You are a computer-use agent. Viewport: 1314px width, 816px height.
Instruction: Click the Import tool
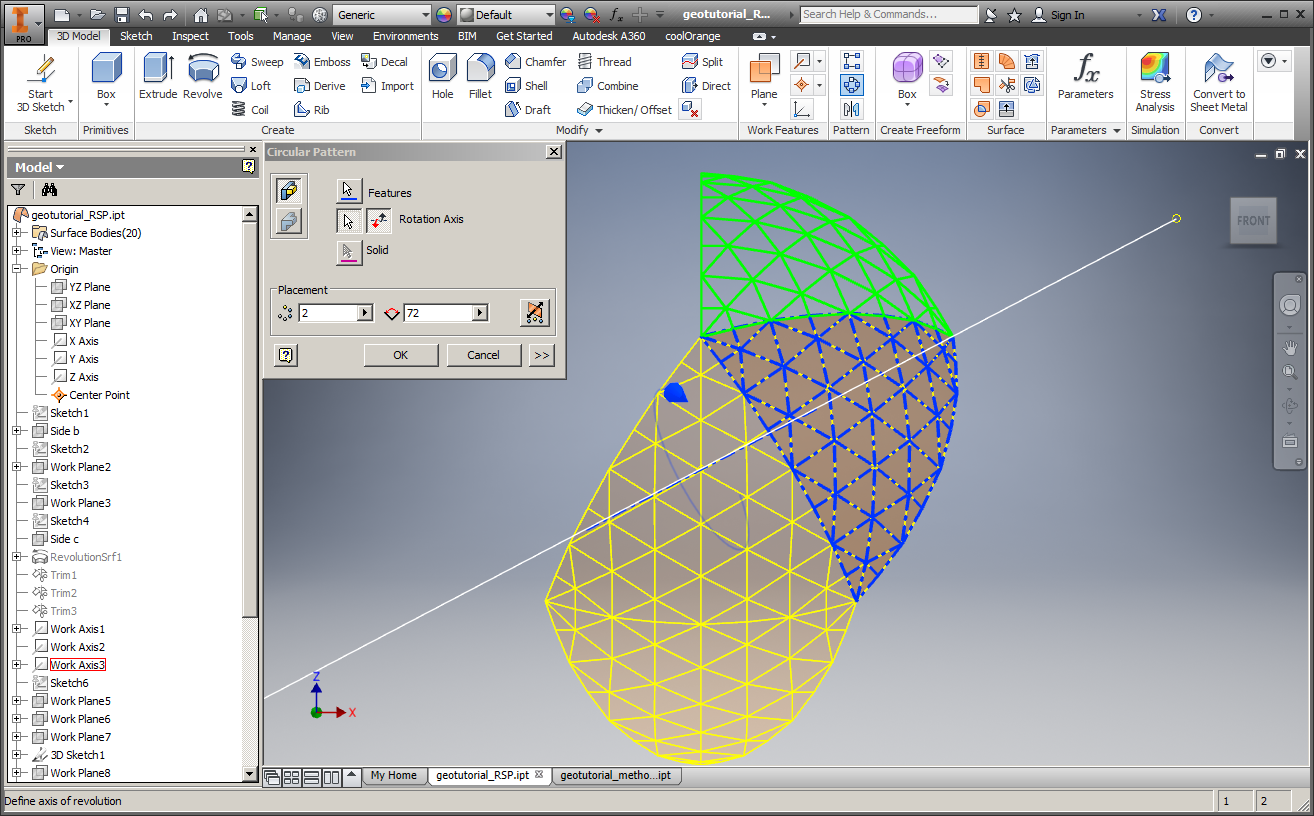pyautogui.click(x=388, y=86)
